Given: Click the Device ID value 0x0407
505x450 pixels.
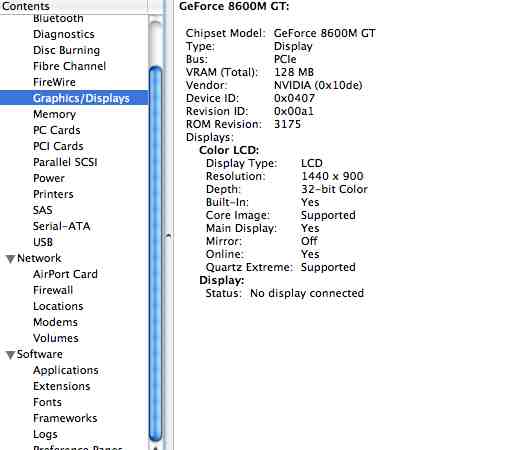Looking at the screenshot, I should [294, 98].
